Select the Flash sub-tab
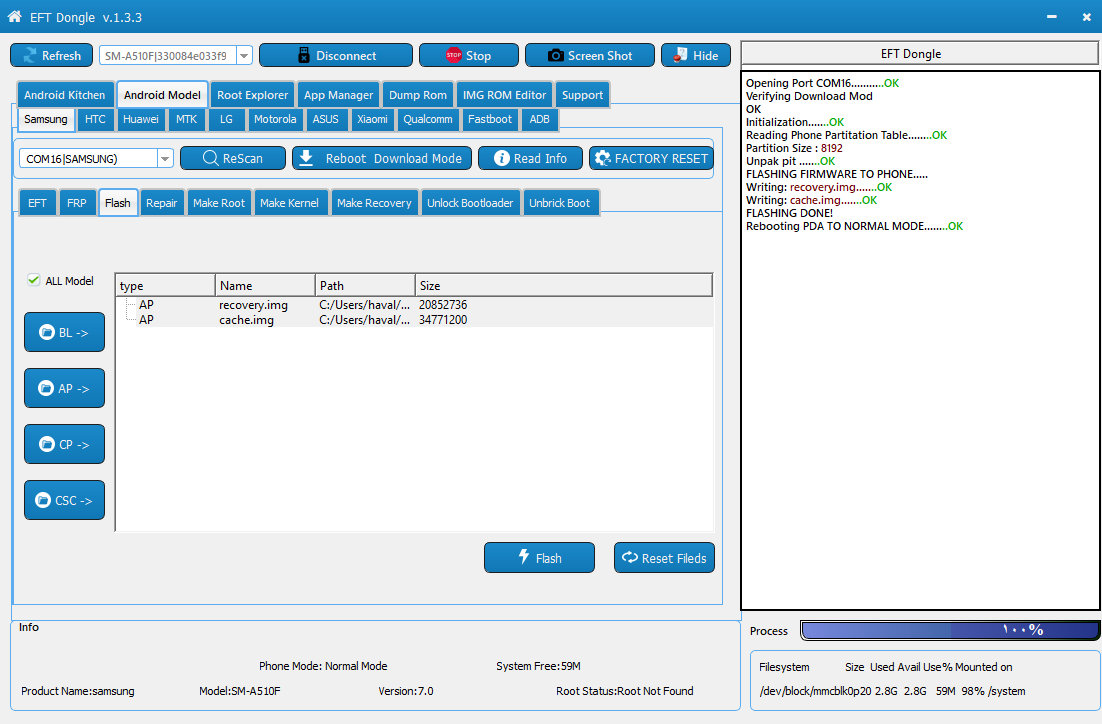 coord(118,203)
